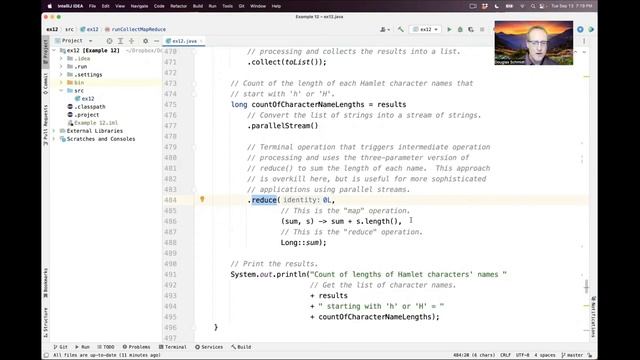Open editor tab options three-dot icon

point(584,41)
